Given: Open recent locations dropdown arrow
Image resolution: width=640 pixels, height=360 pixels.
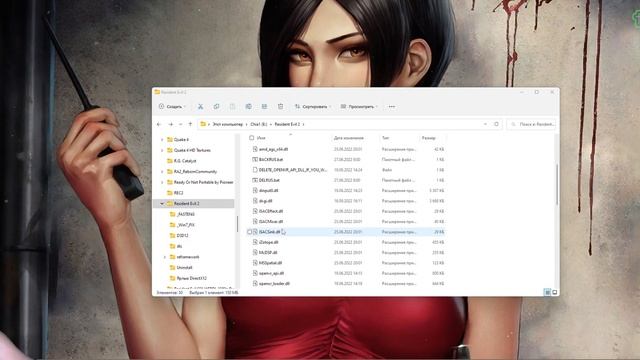Looking at the screenshot, I should pyautogui.click(x=180, y=124).
